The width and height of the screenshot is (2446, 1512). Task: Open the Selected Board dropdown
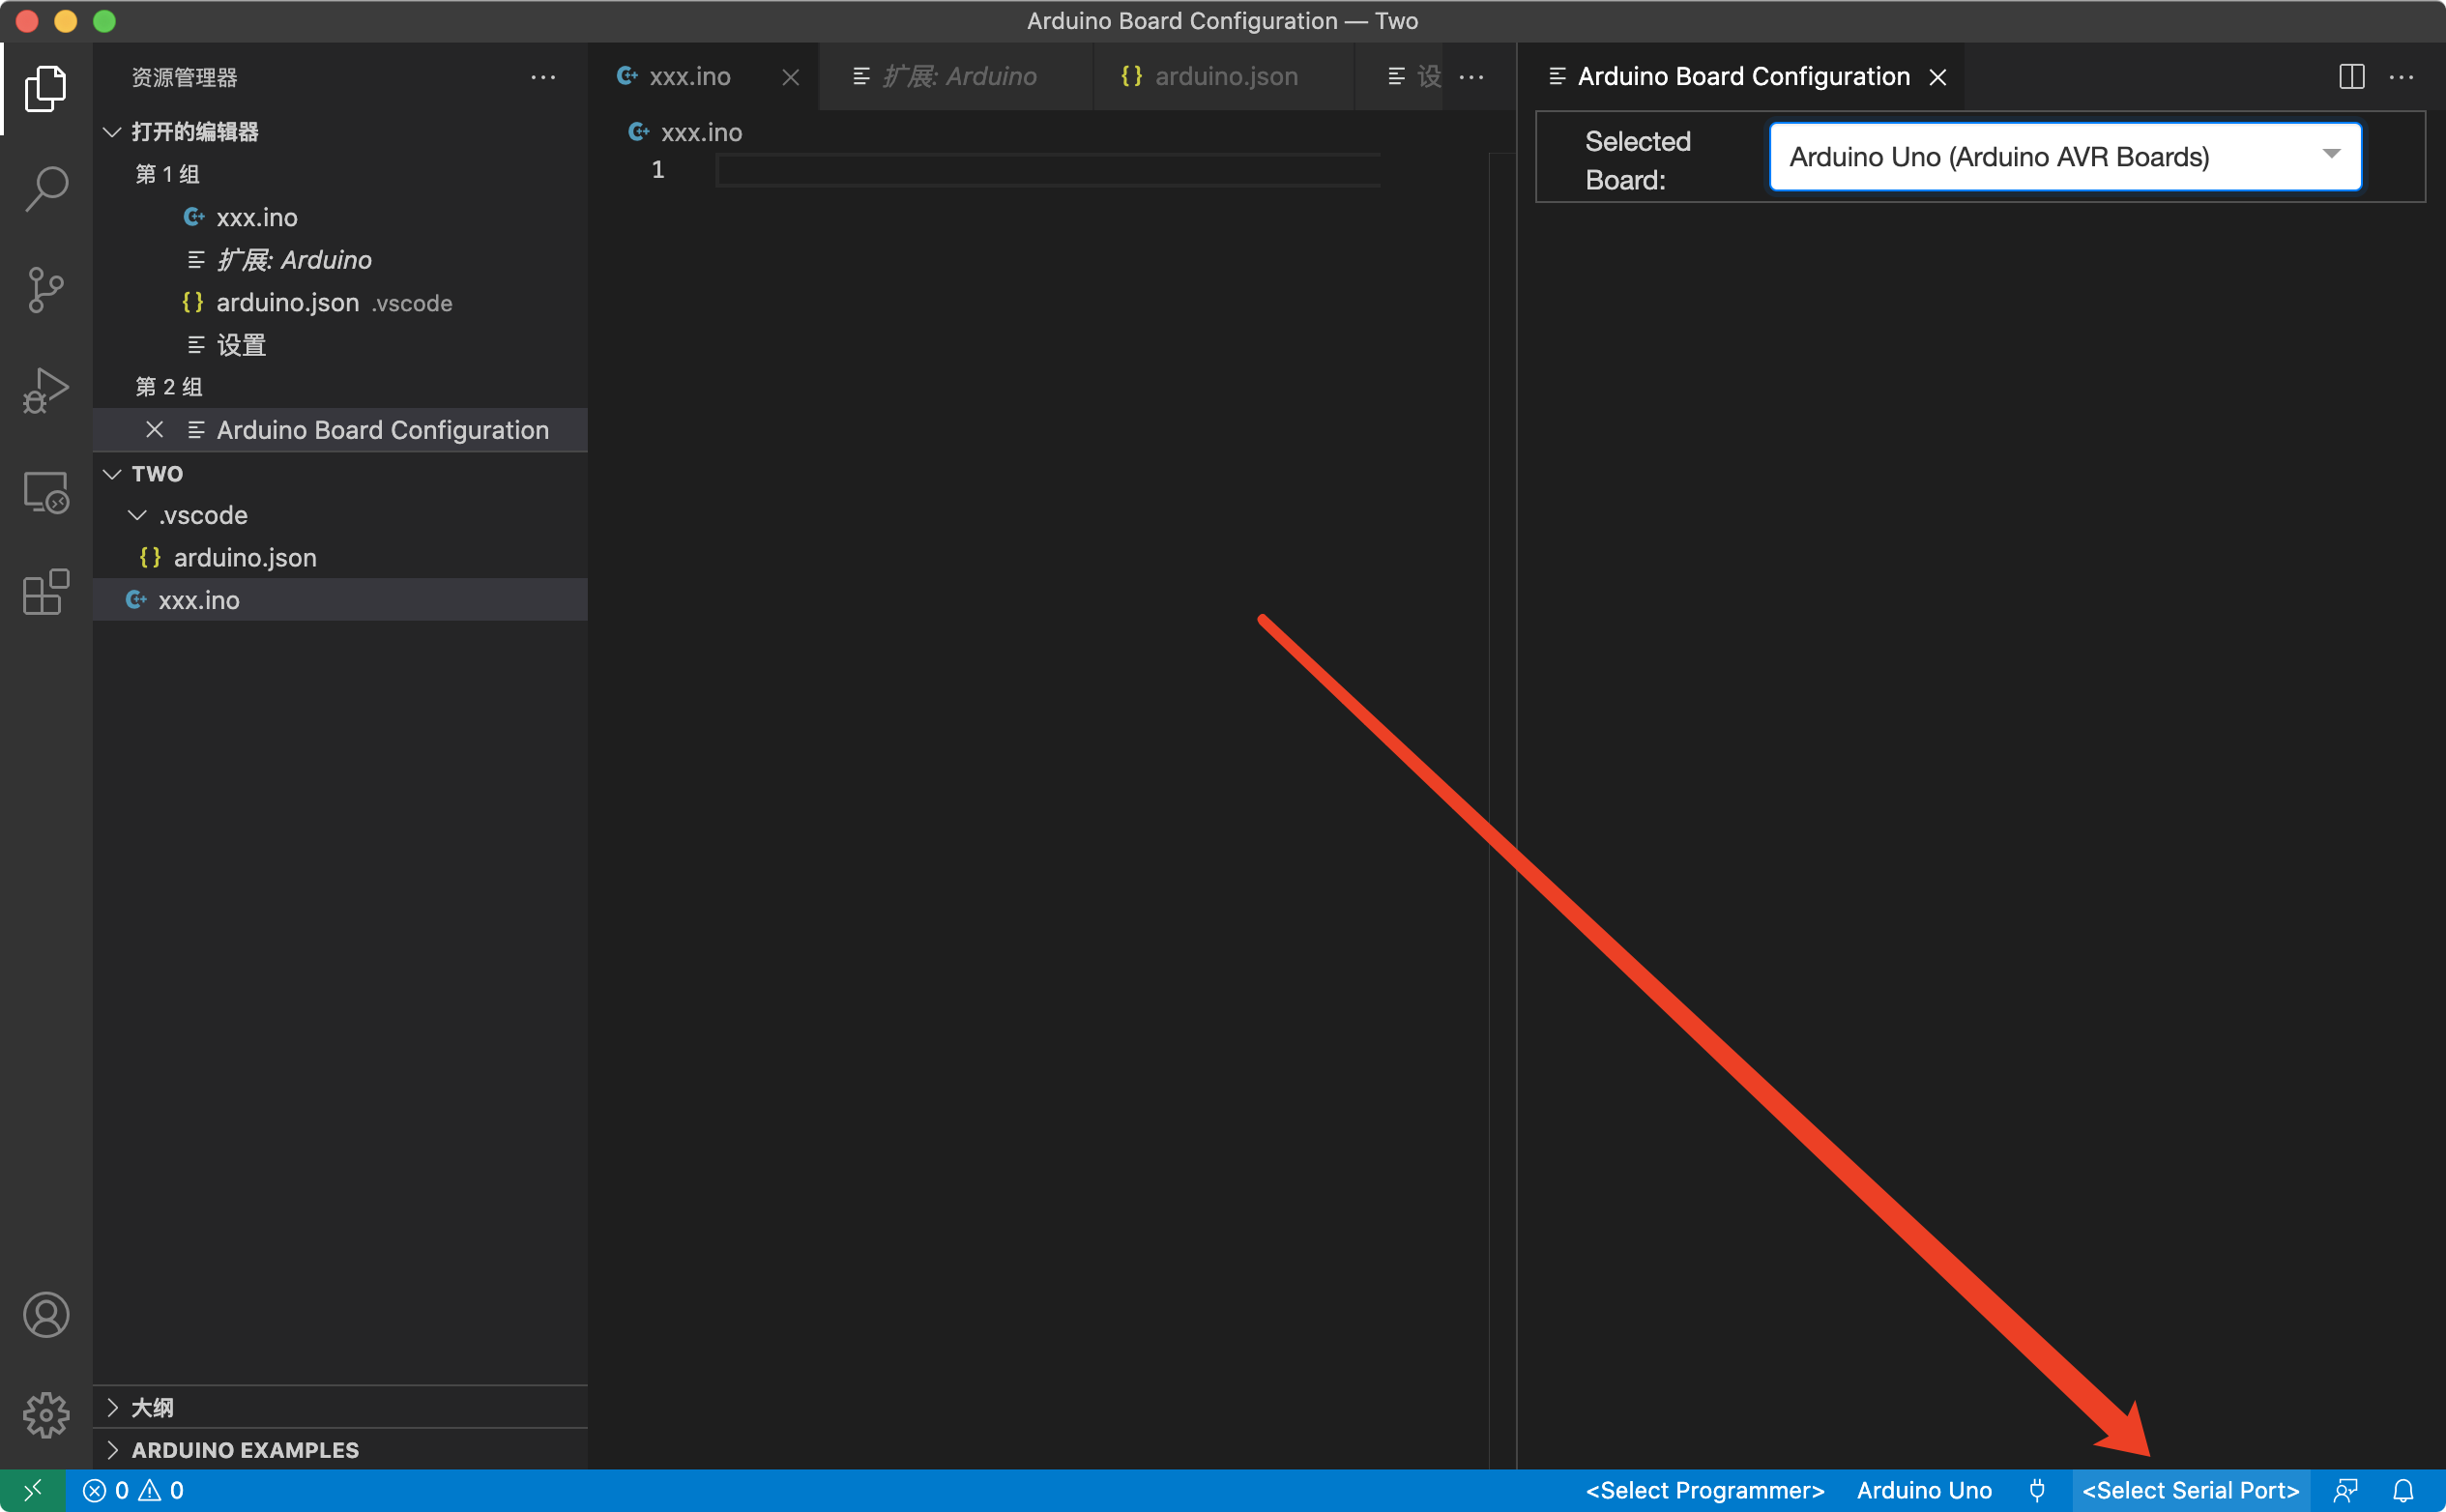2065,157
